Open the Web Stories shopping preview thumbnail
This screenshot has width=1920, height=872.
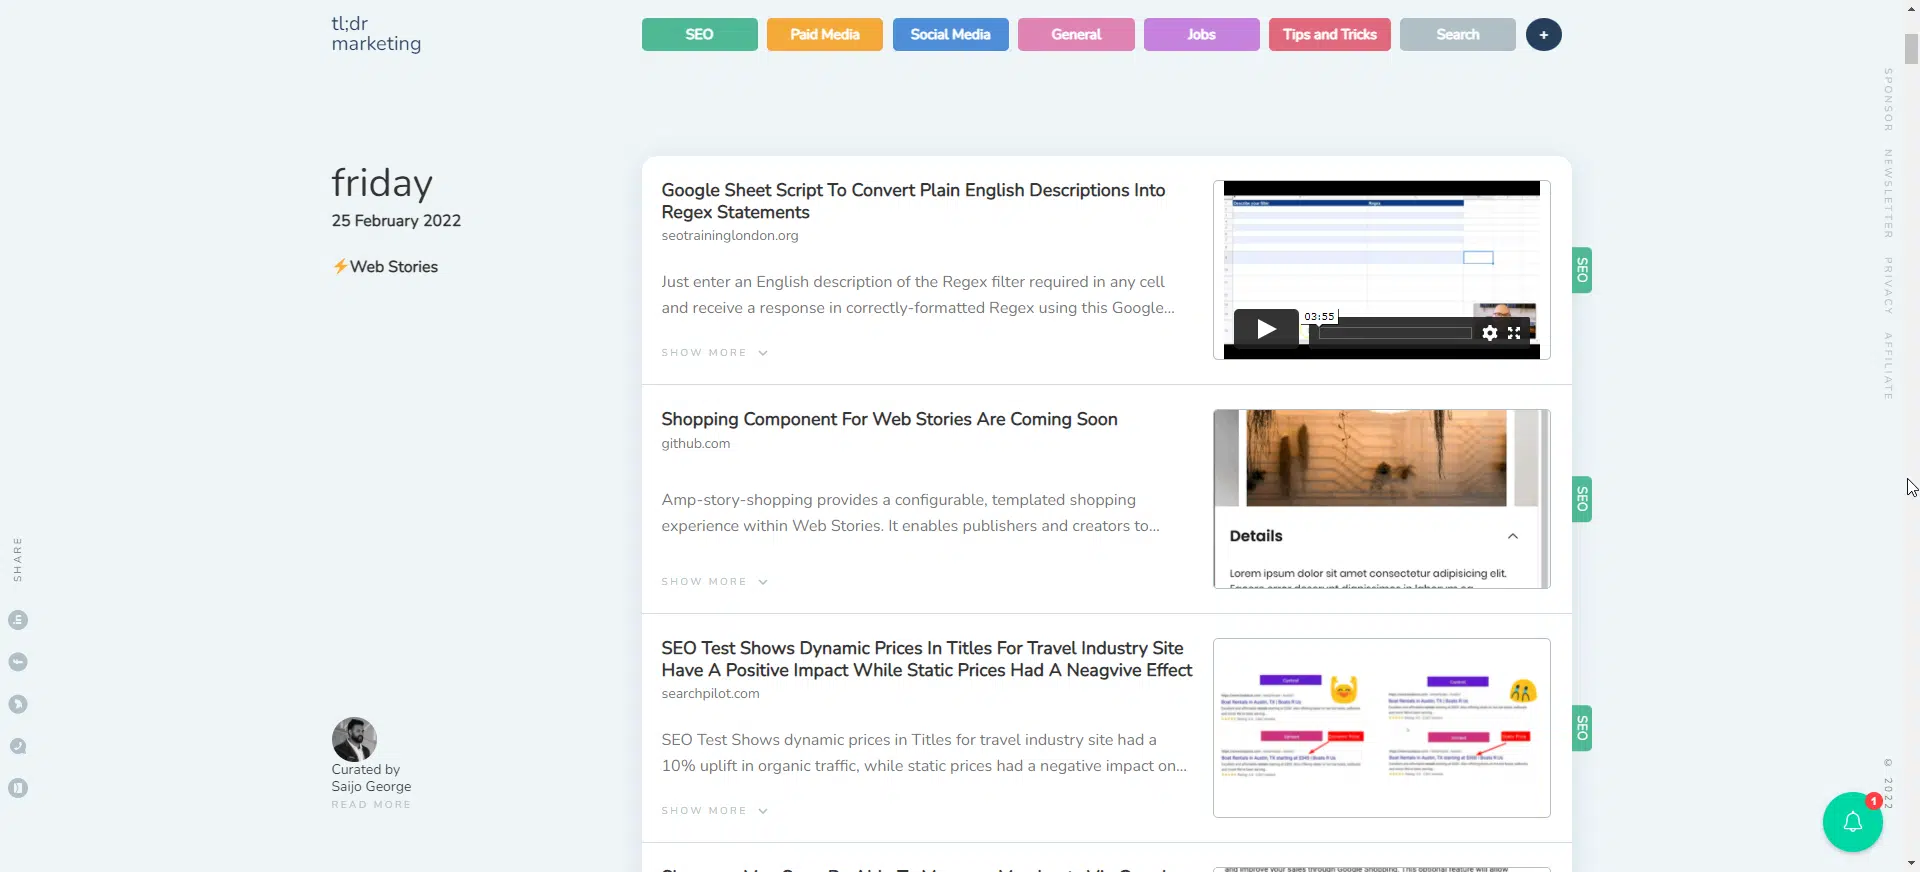click(1381, 499)
